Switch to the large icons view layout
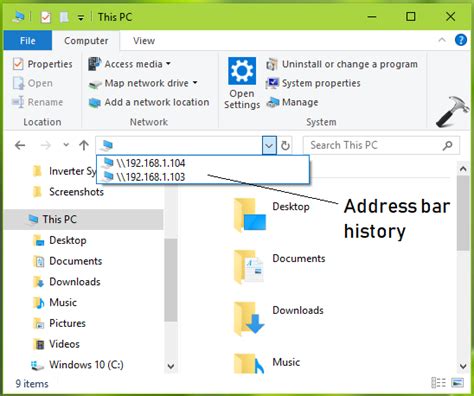The image size is (474, 396). coord(457,383)
